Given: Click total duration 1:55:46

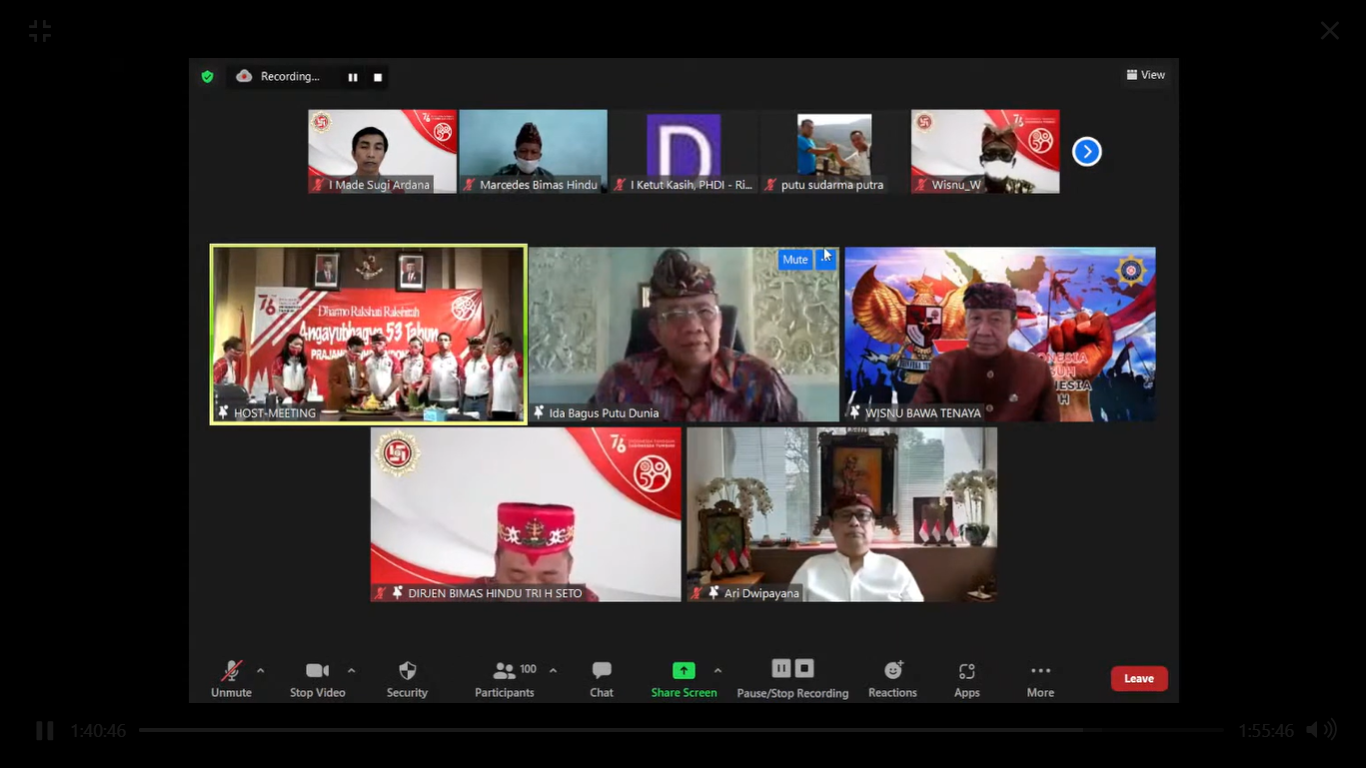Looking at the screenshot, I should [1266, 731].
